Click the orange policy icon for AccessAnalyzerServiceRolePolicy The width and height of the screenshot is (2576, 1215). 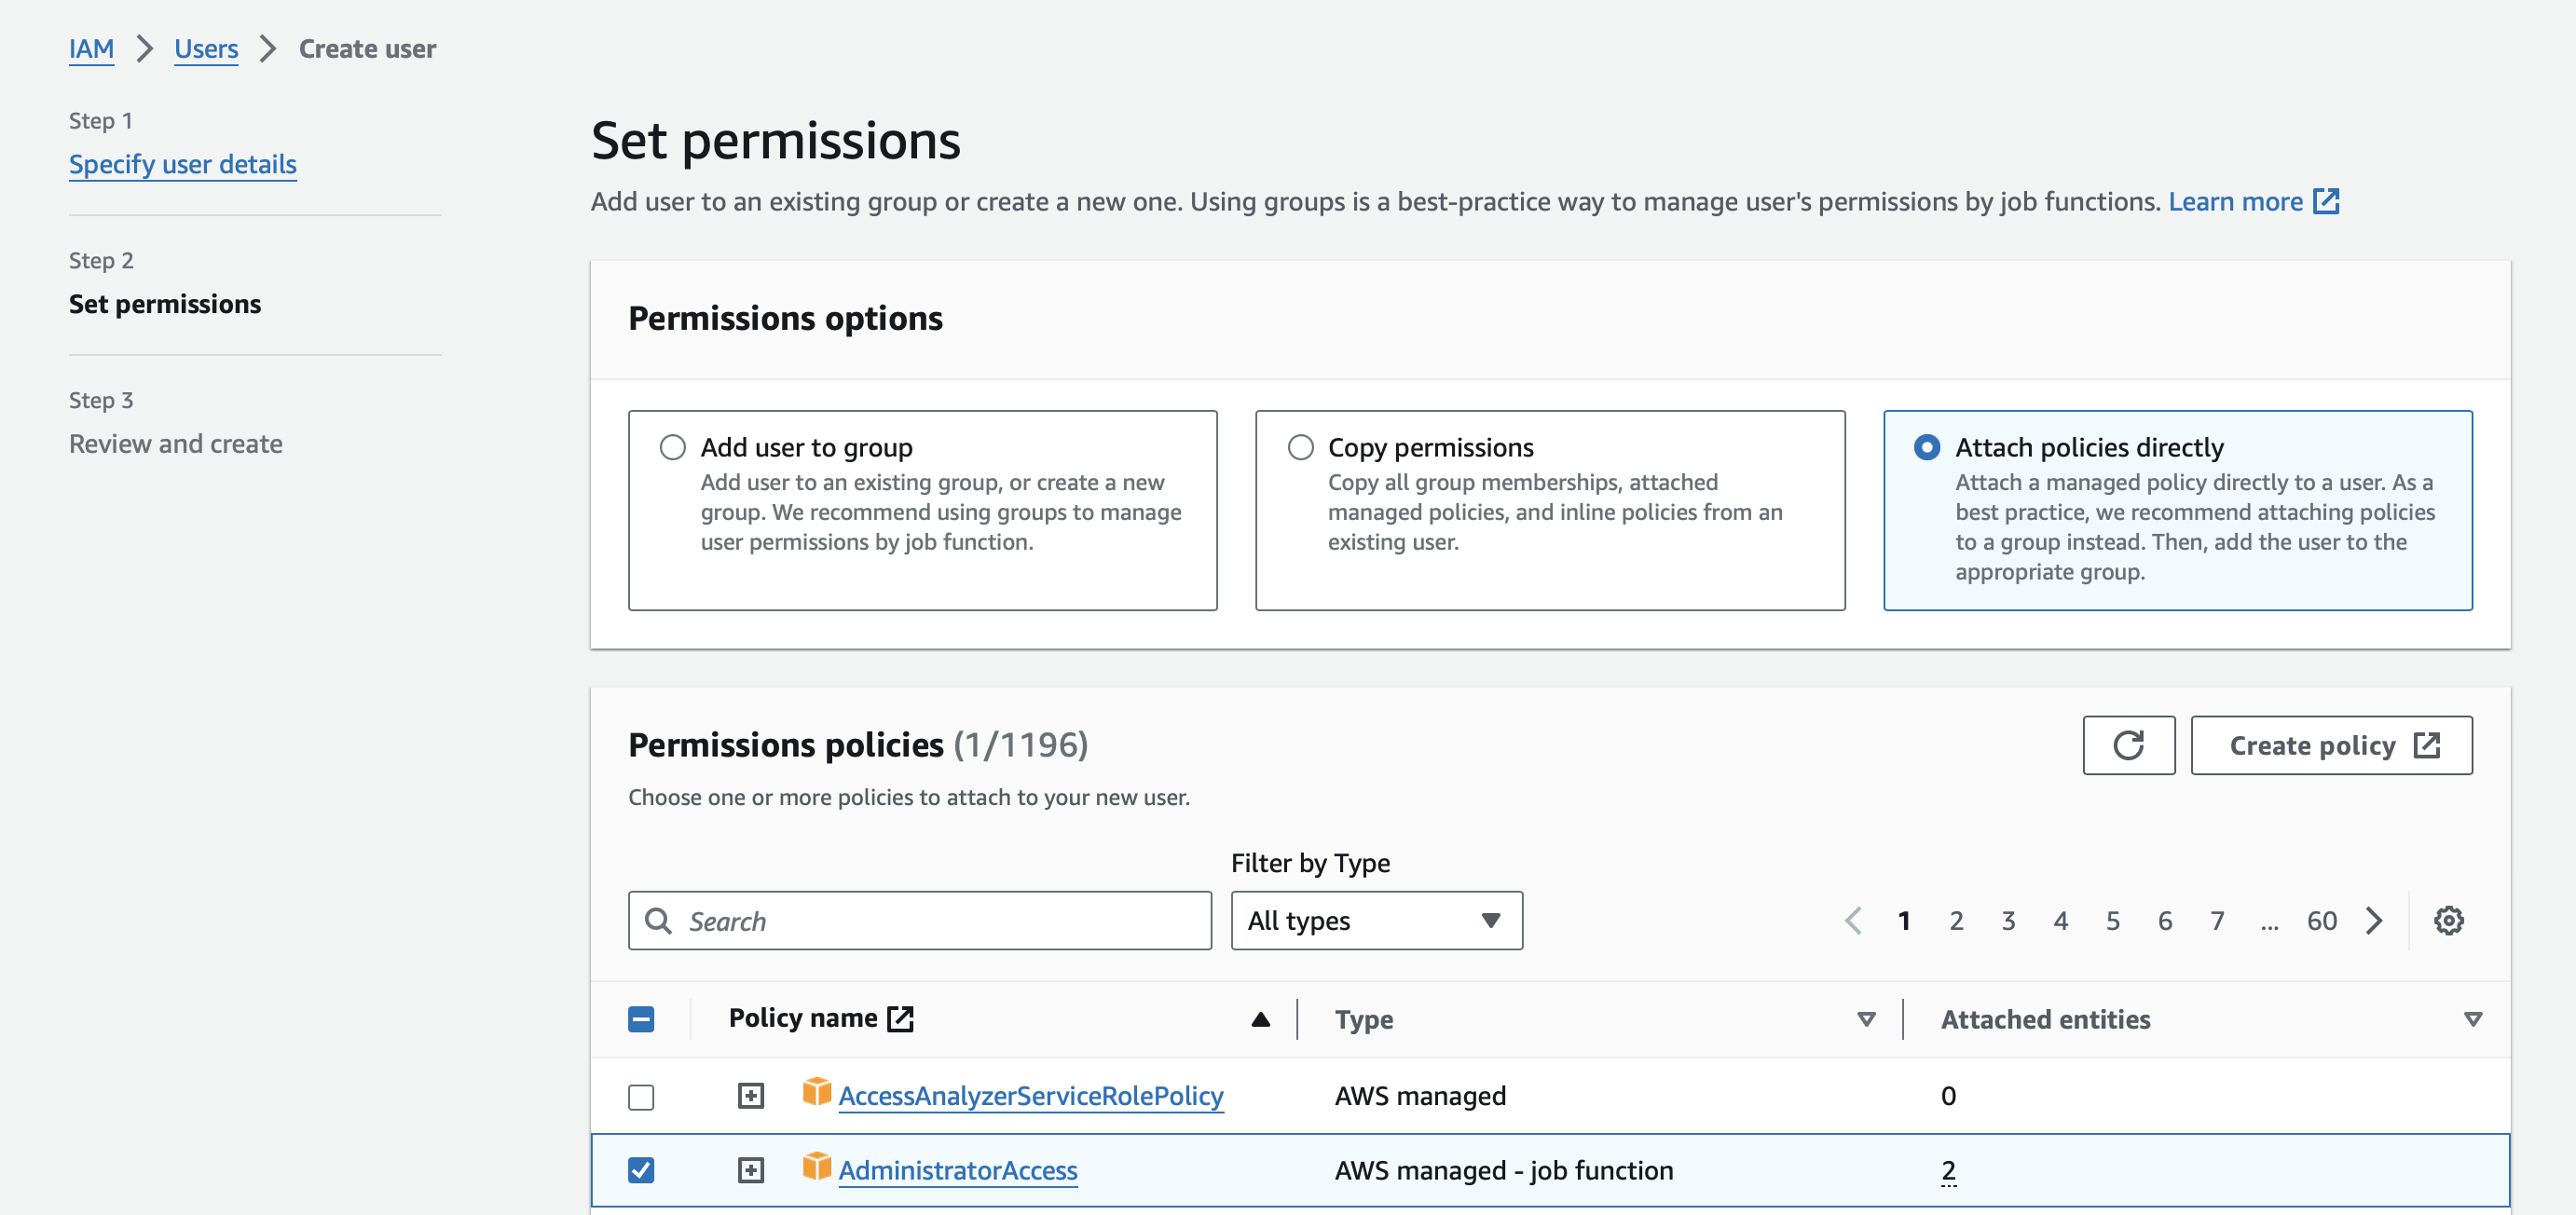[x=816, y=1092]
